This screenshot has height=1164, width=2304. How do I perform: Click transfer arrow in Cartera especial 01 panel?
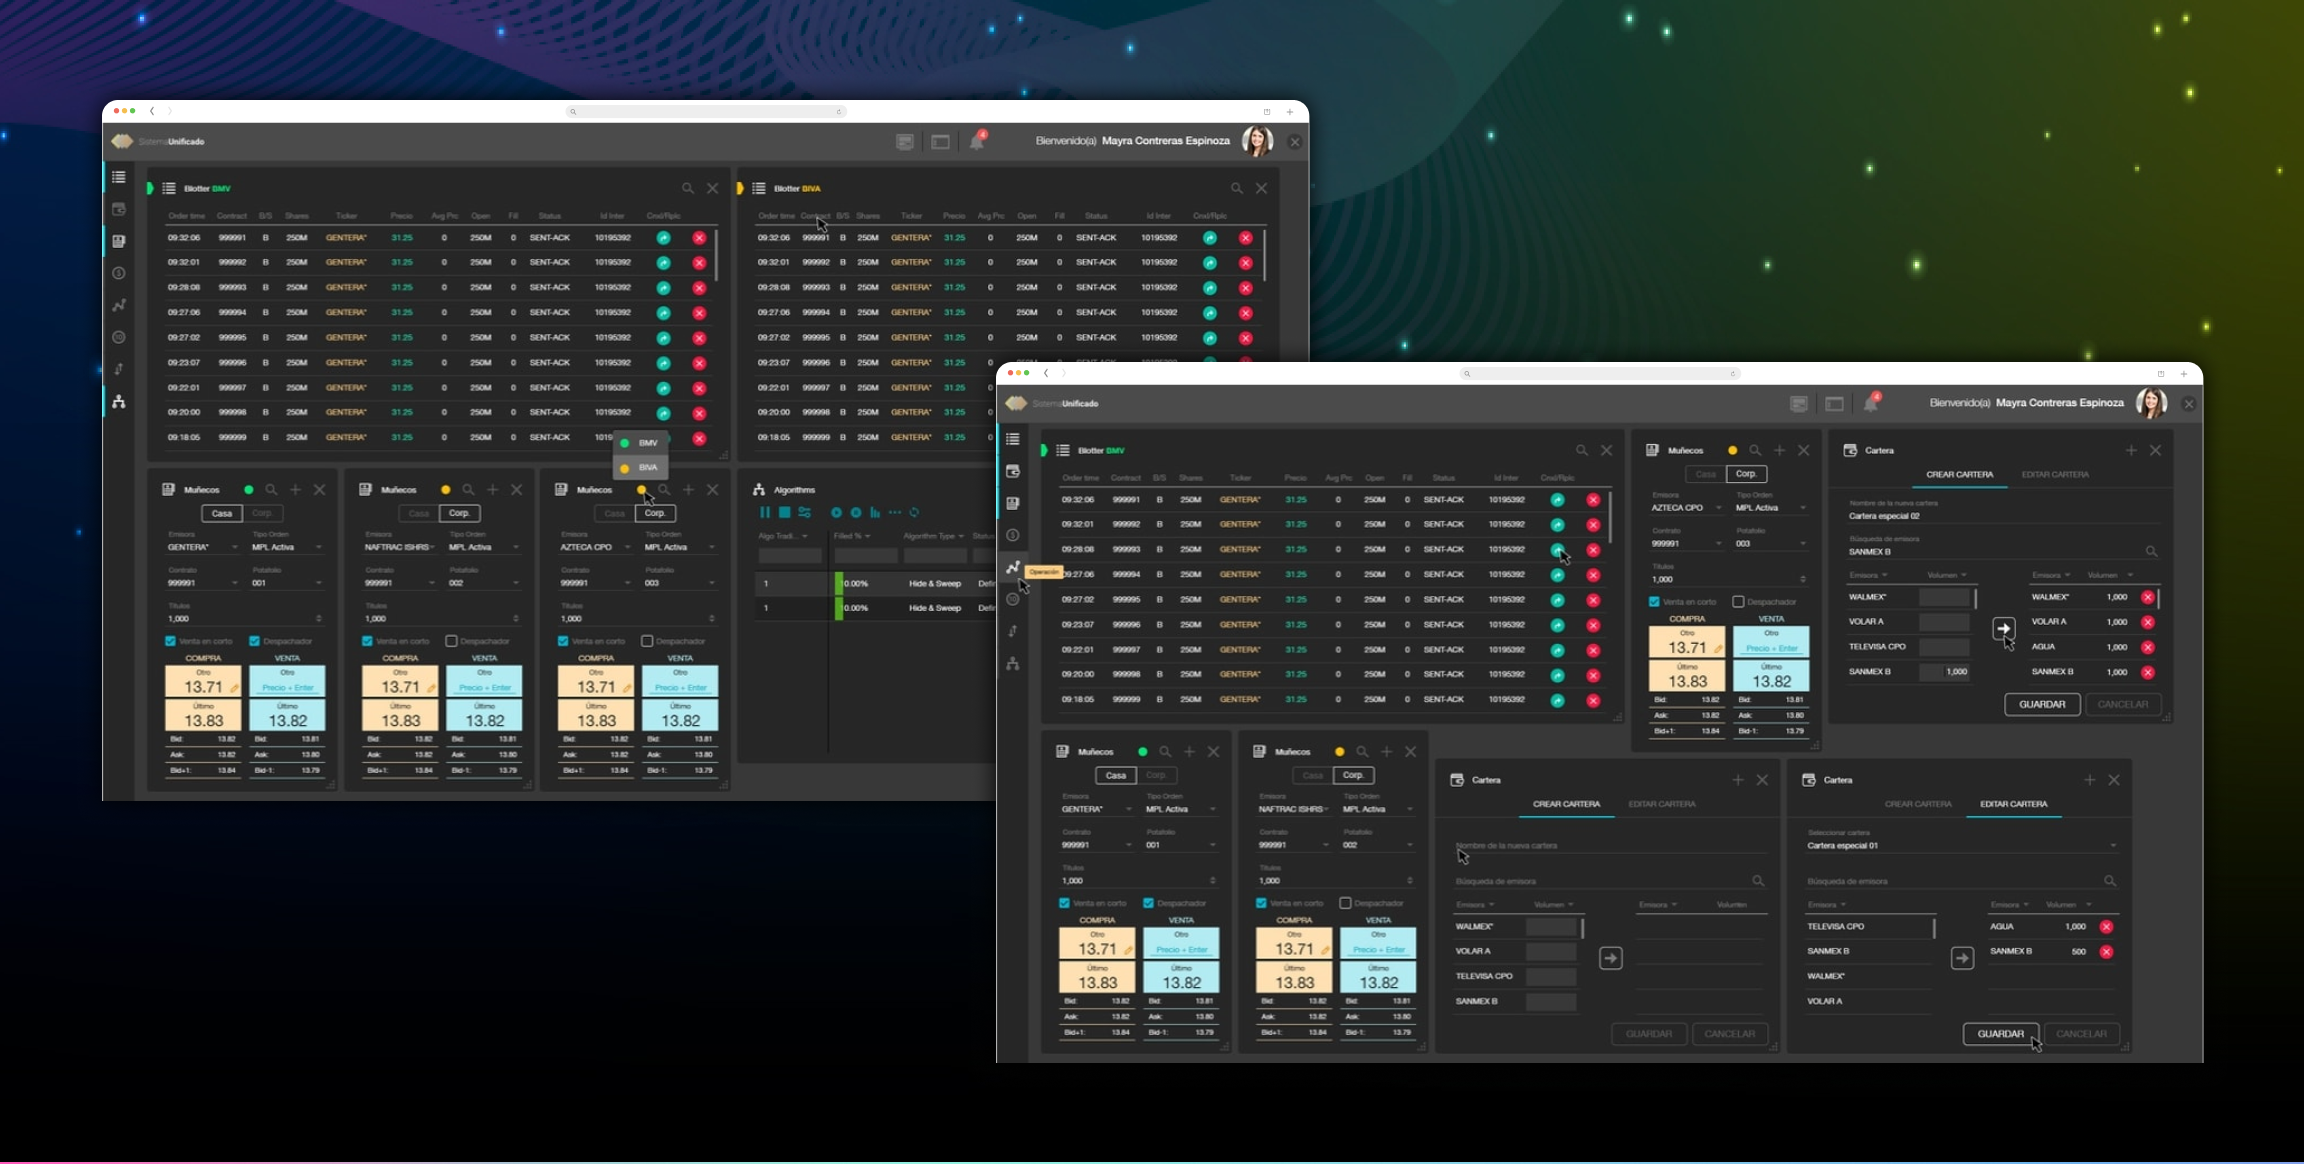click(1962, 958)
